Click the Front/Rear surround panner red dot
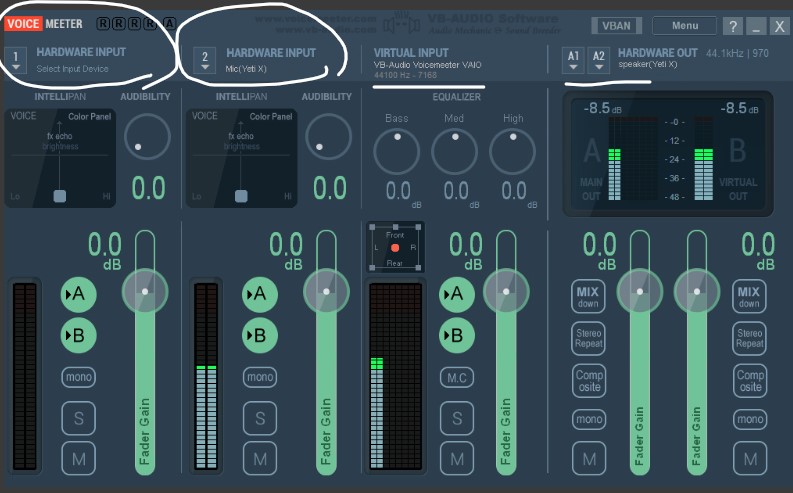The height and width of the screenshot is (493, 793). click(x=395, y=248)
